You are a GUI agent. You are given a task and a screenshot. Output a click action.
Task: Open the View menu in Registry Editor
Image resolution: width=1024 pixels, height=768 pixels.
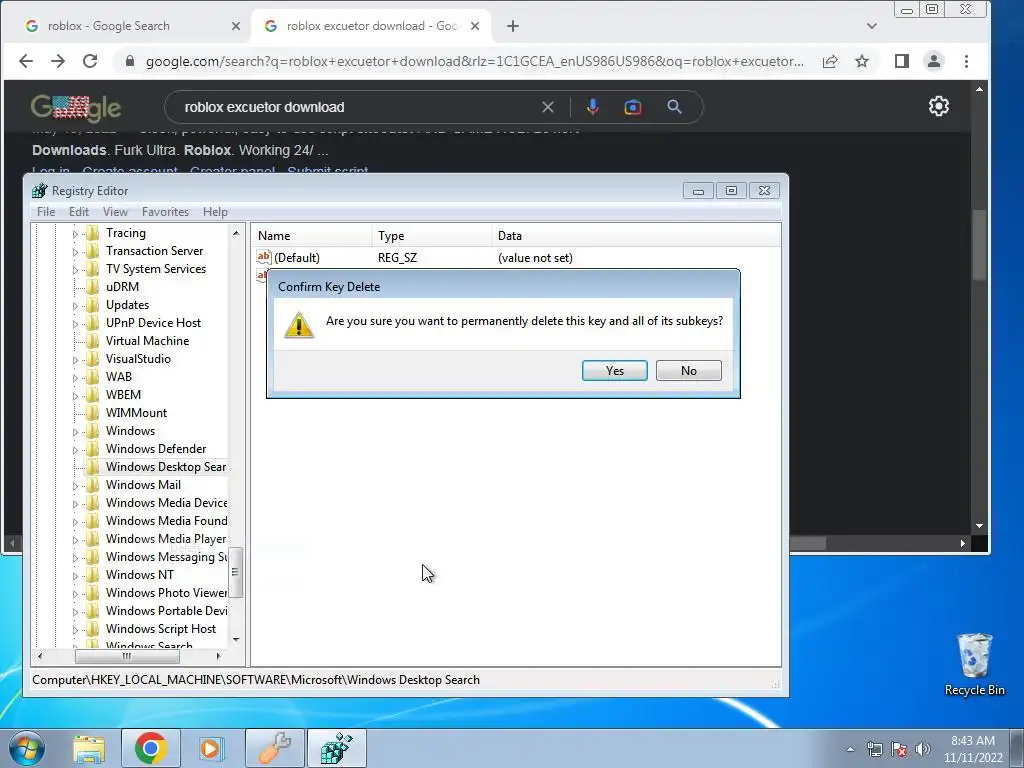(115, 212)
